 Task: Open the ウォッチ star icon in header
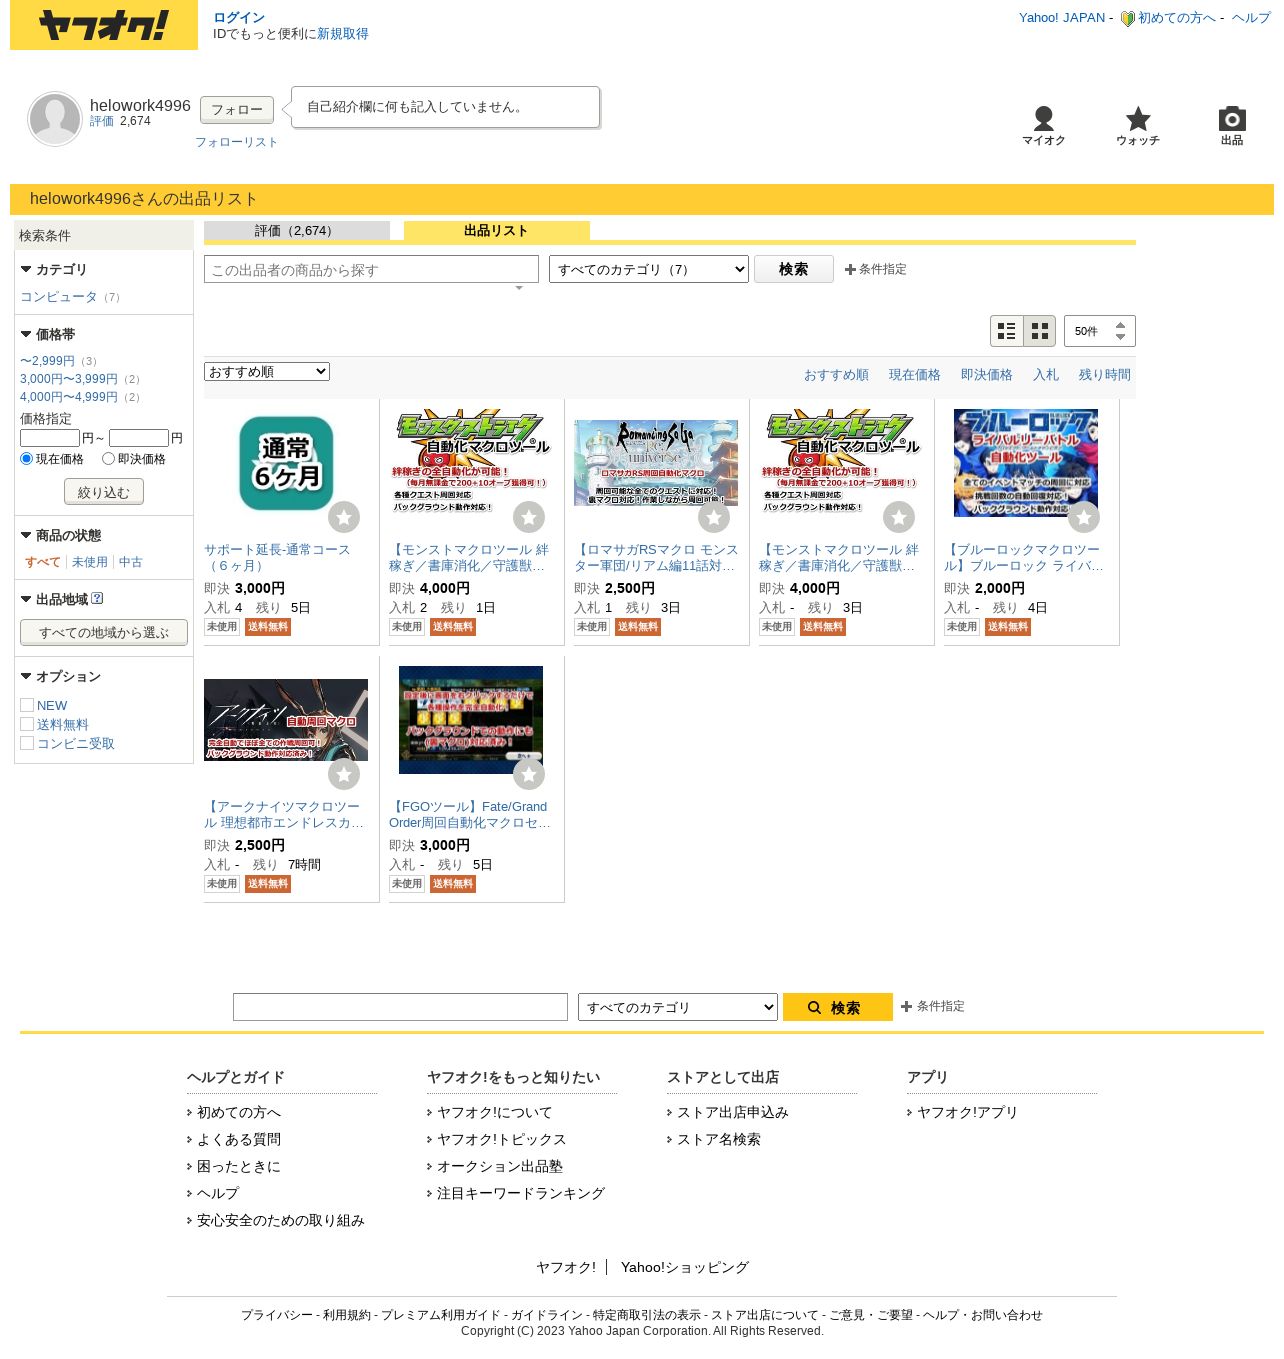click(1138, 126)
